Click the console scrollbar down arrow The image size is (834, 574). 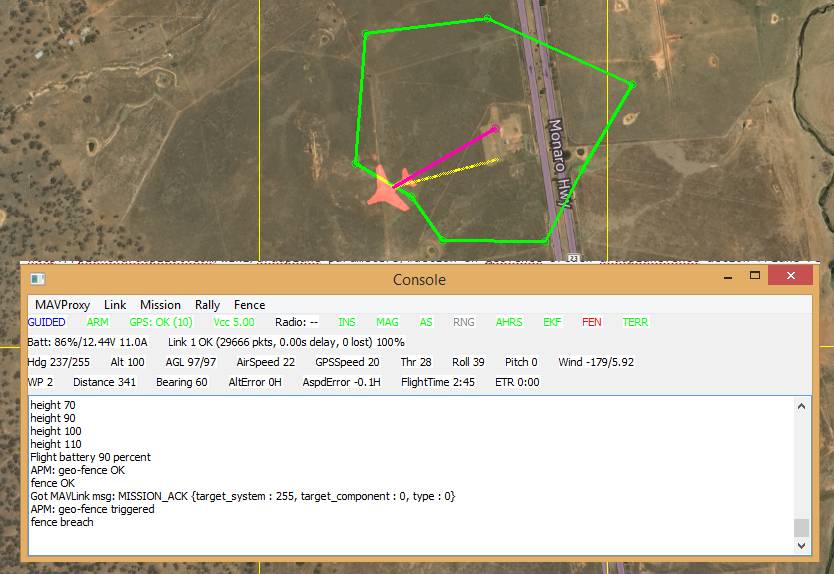point(800,545)
